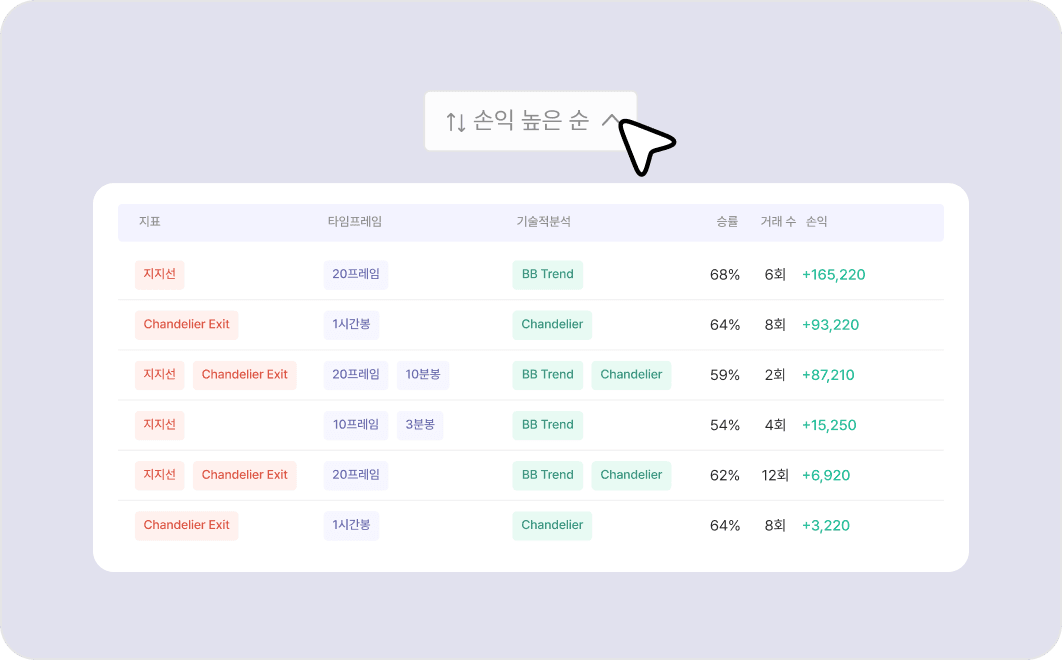Screen dimensions: 1062x660
Task: Click the +93,220 profit value
Action: [830, 325]
